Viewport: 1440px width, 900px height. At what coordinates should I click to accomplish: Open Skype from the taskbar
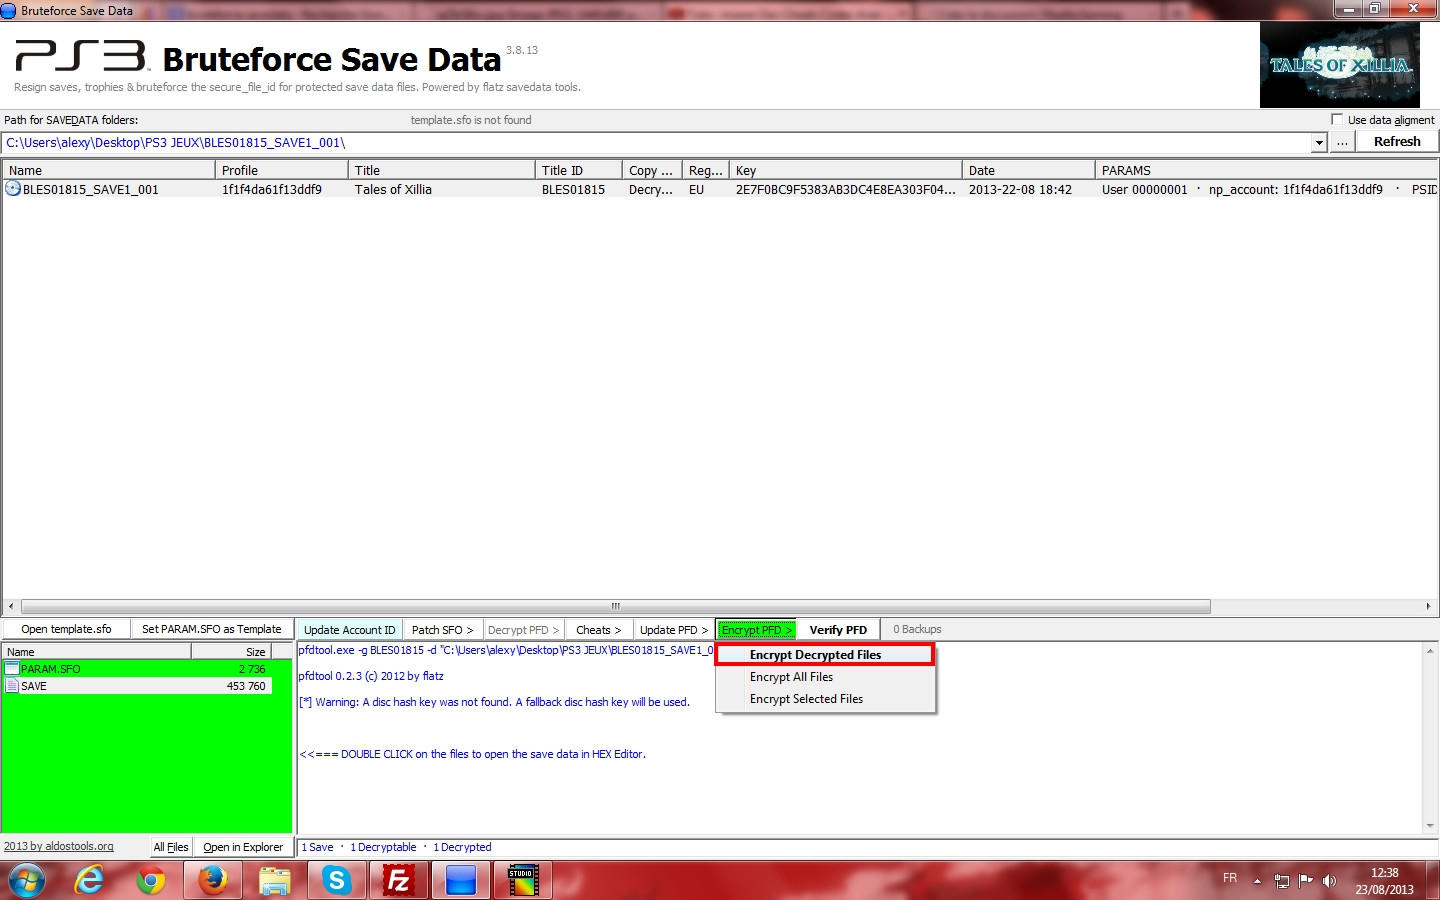[336, 881]
